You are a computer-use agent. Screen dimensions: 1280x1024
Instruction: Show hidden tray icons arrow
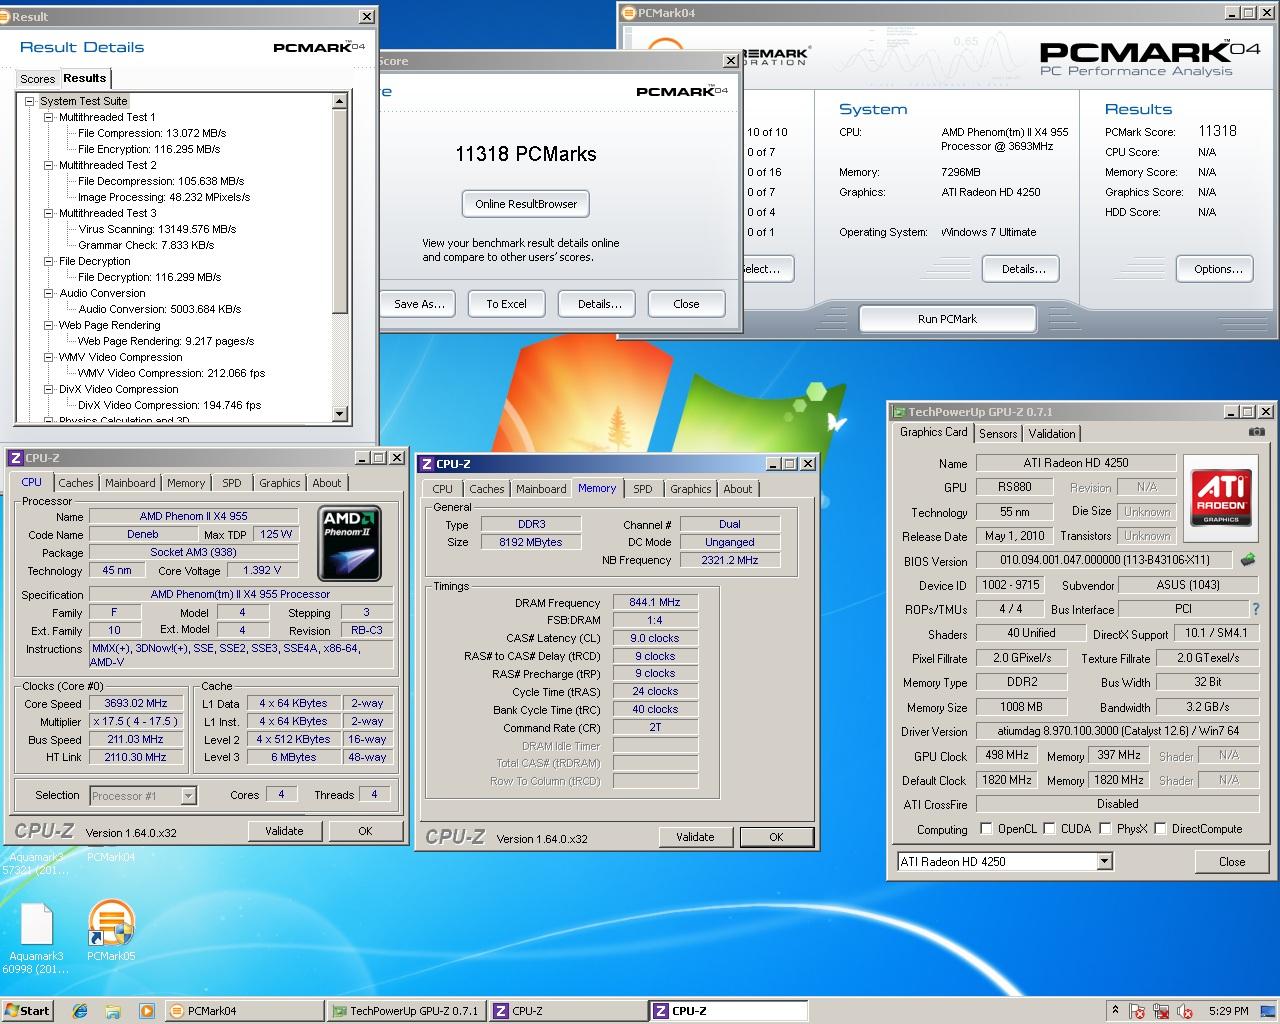click(x=1115, y=1011)
